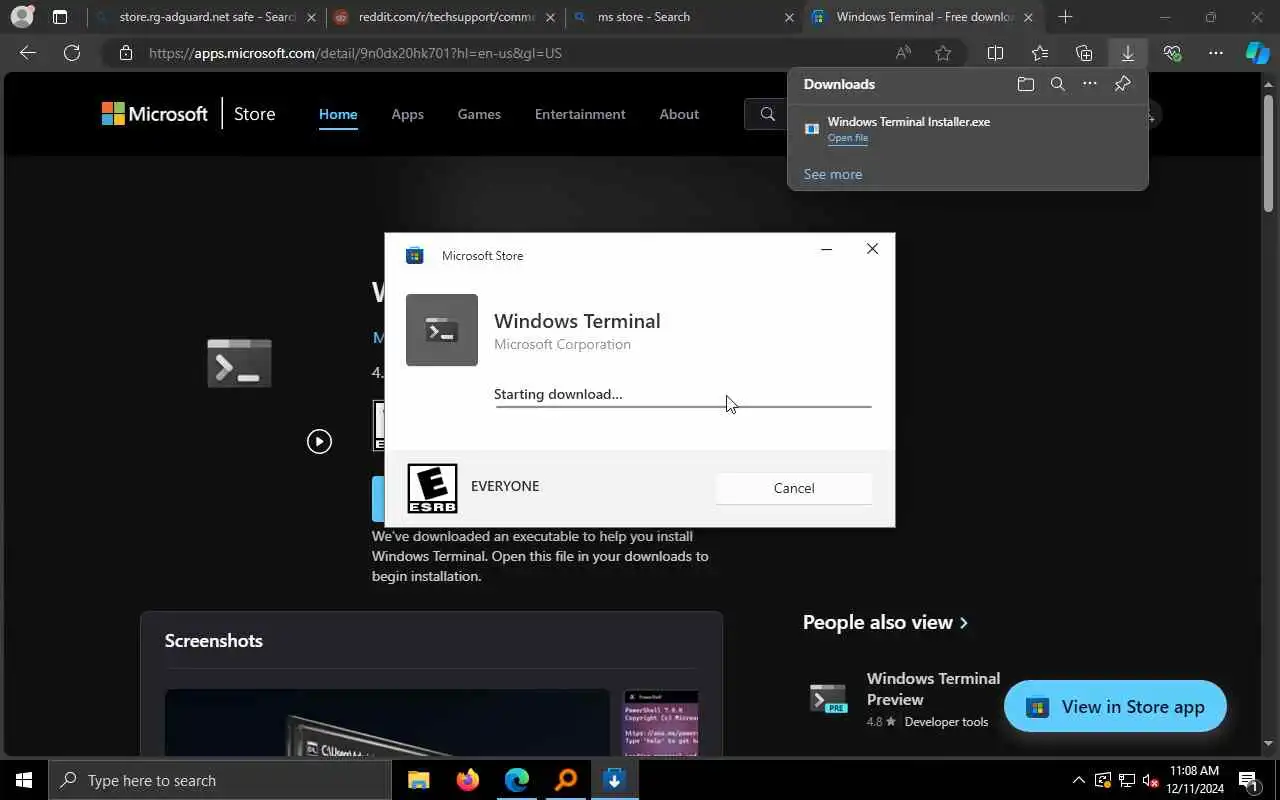1280x800 pixels.
Task: Open the People also view link
Action: 885,622
